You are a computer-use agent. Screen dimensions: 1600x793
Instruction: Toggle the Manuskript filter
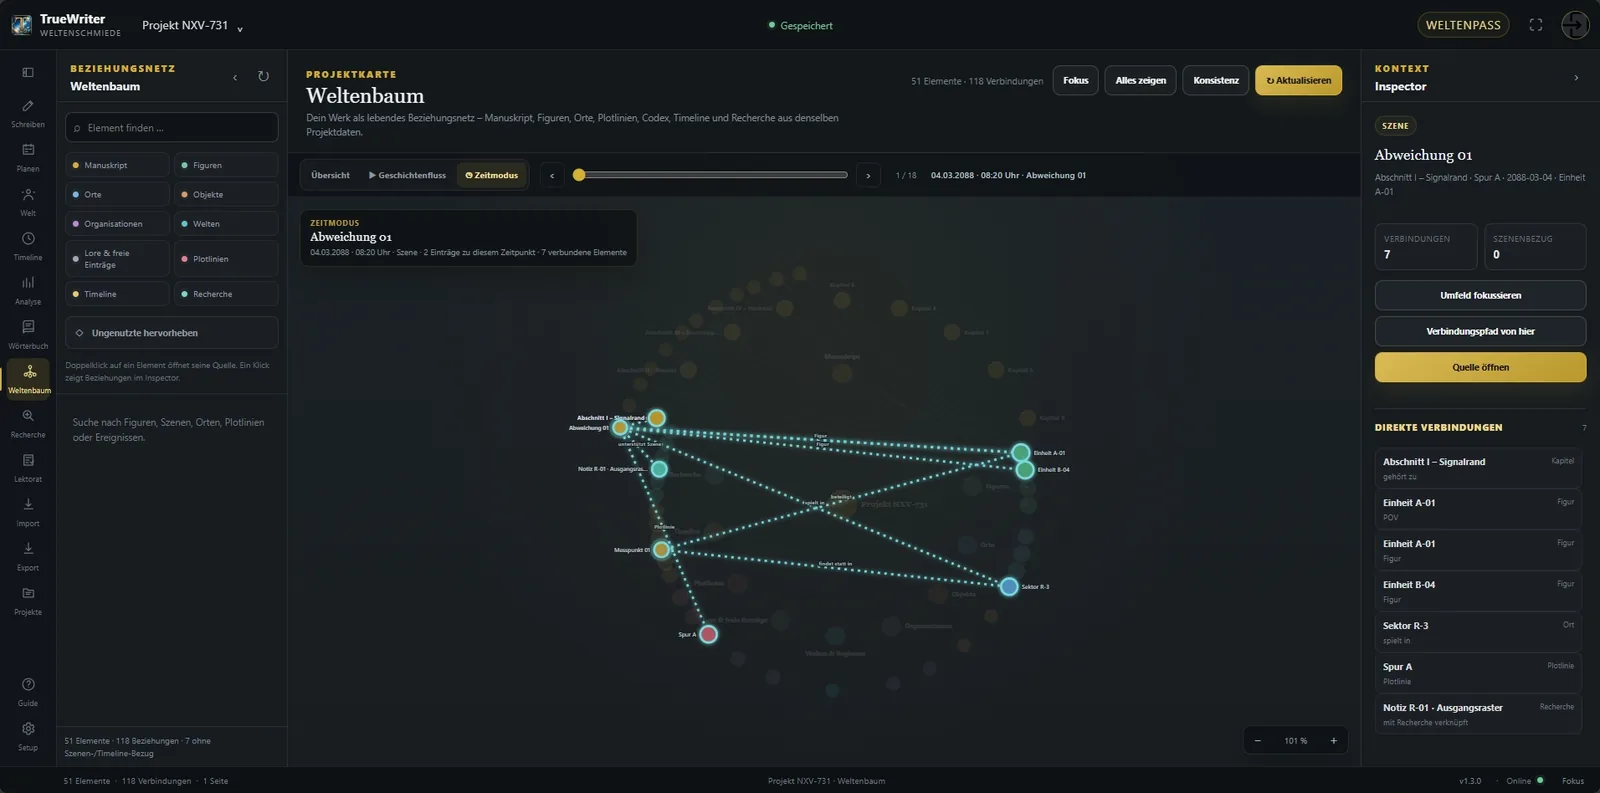(117, 165)
